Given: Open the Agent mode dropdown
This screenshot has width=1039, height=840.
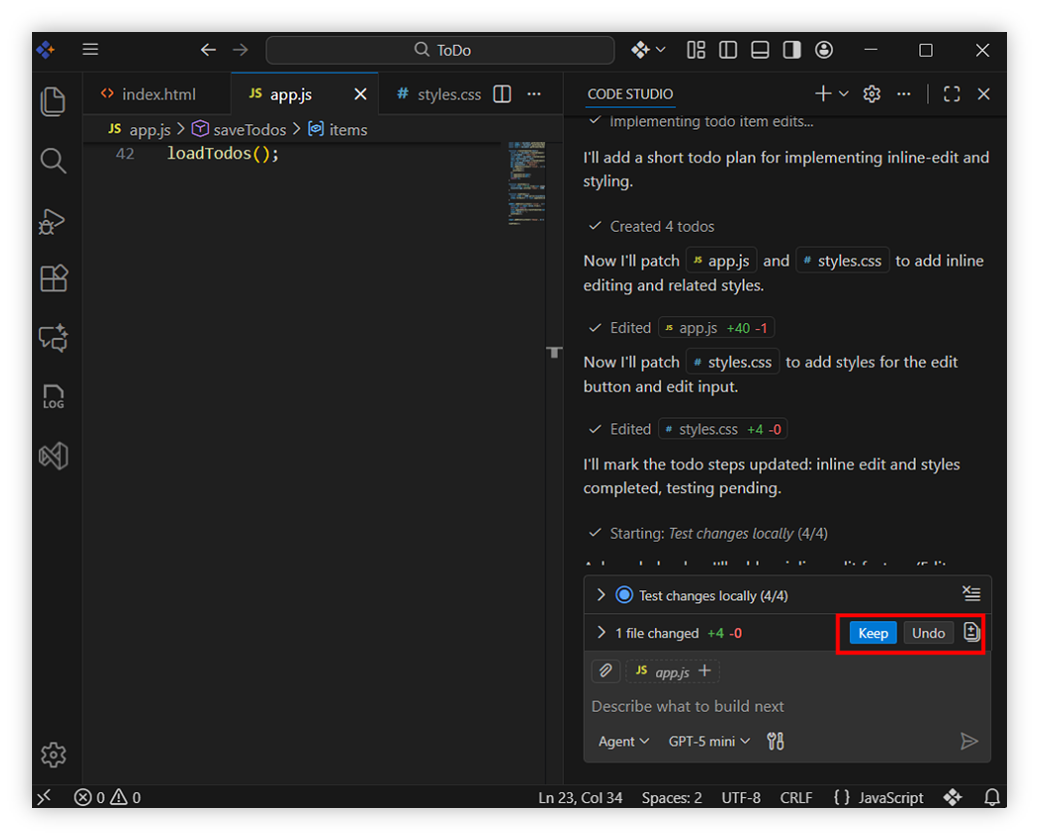Looking at the screenshot, I should tap(623, 741).
